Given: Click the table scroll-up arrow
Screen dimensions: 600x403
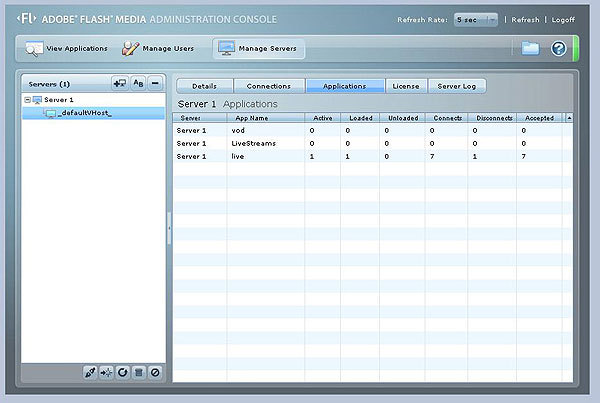Looking at the screenshot, I should pos(569,118).
